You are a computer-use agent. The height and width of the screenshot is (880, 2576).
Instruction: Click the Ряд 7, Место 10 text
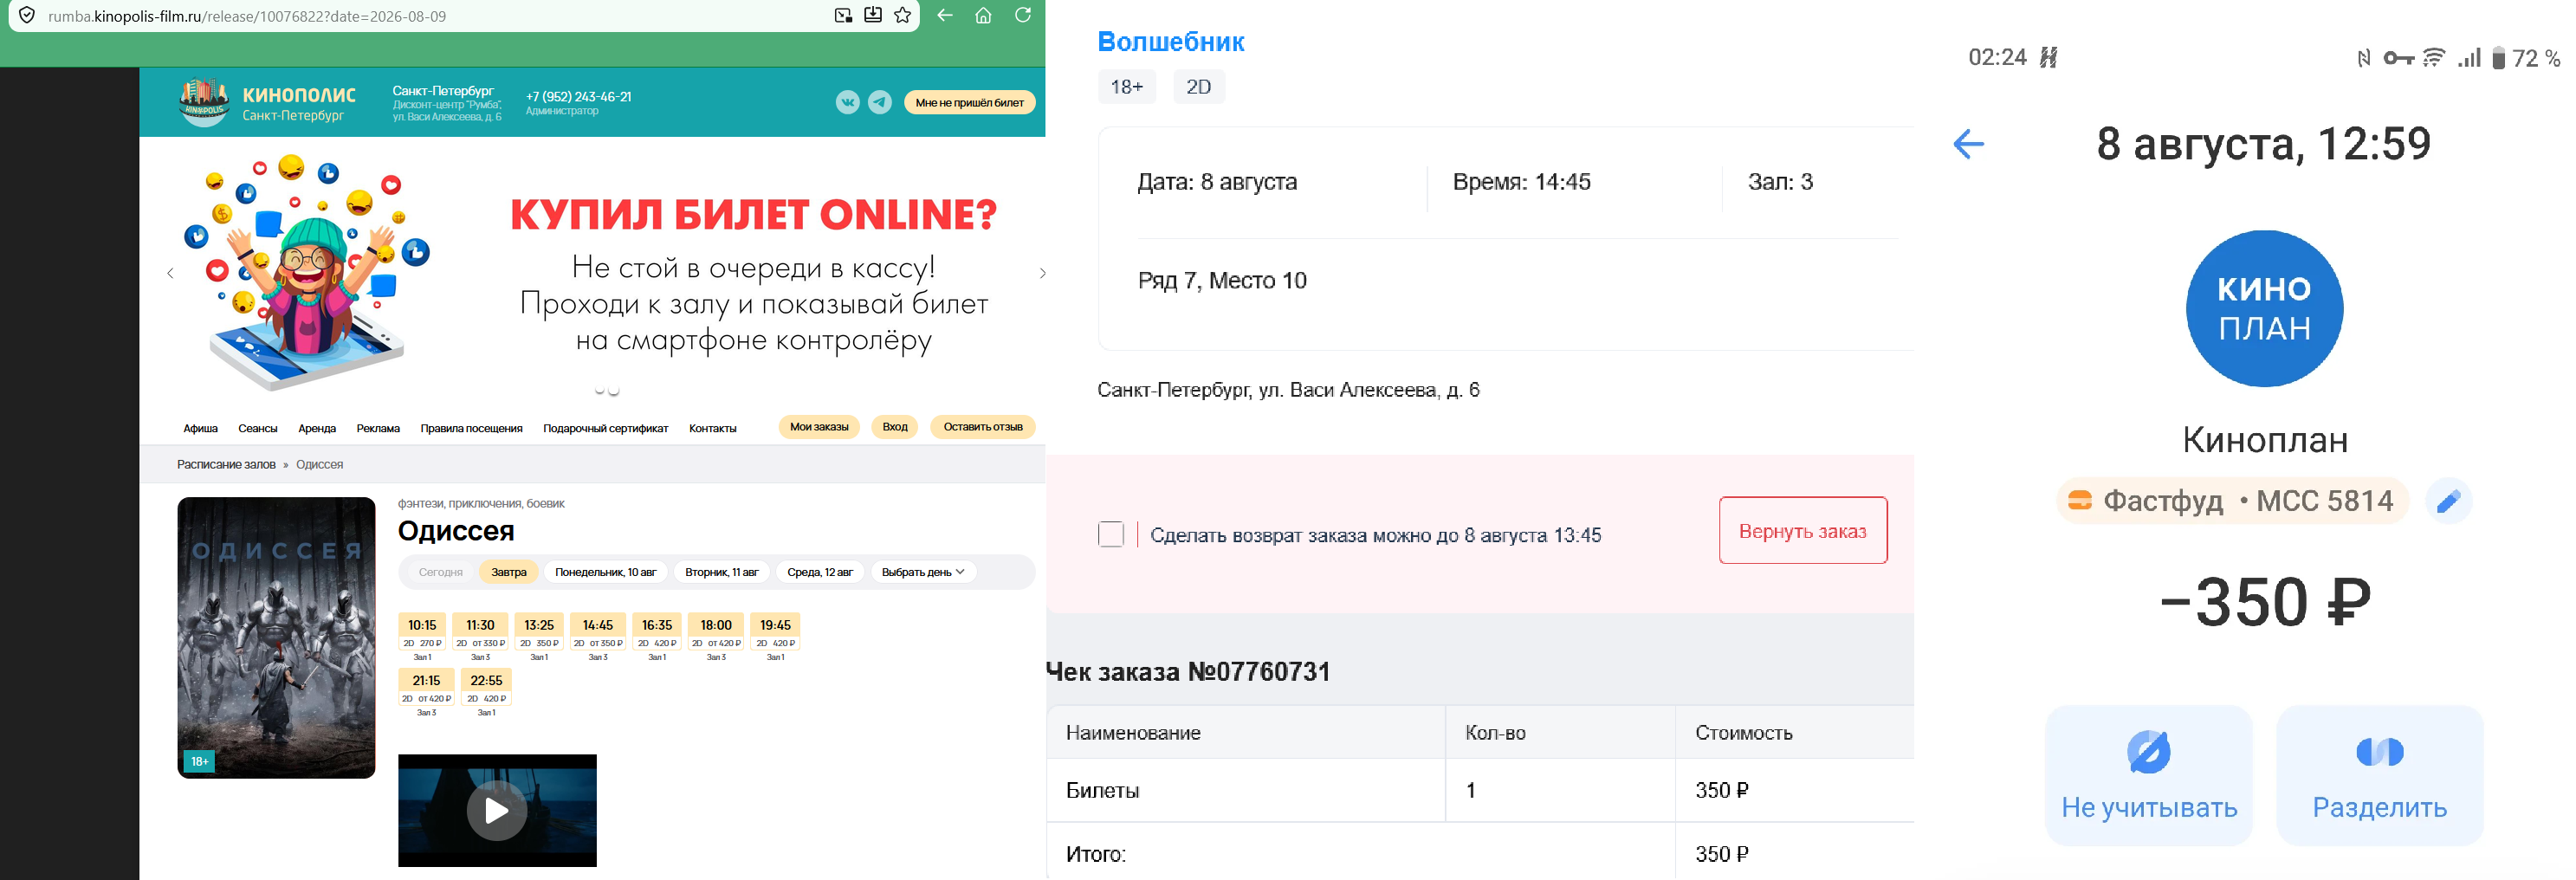pos(1222,281)
